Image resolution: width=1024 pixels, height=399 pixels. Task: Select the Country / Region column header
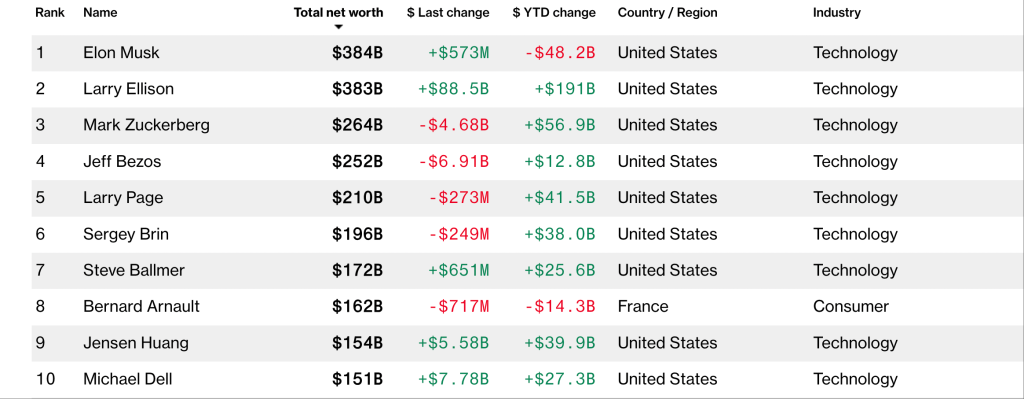(x=667, y=12)
